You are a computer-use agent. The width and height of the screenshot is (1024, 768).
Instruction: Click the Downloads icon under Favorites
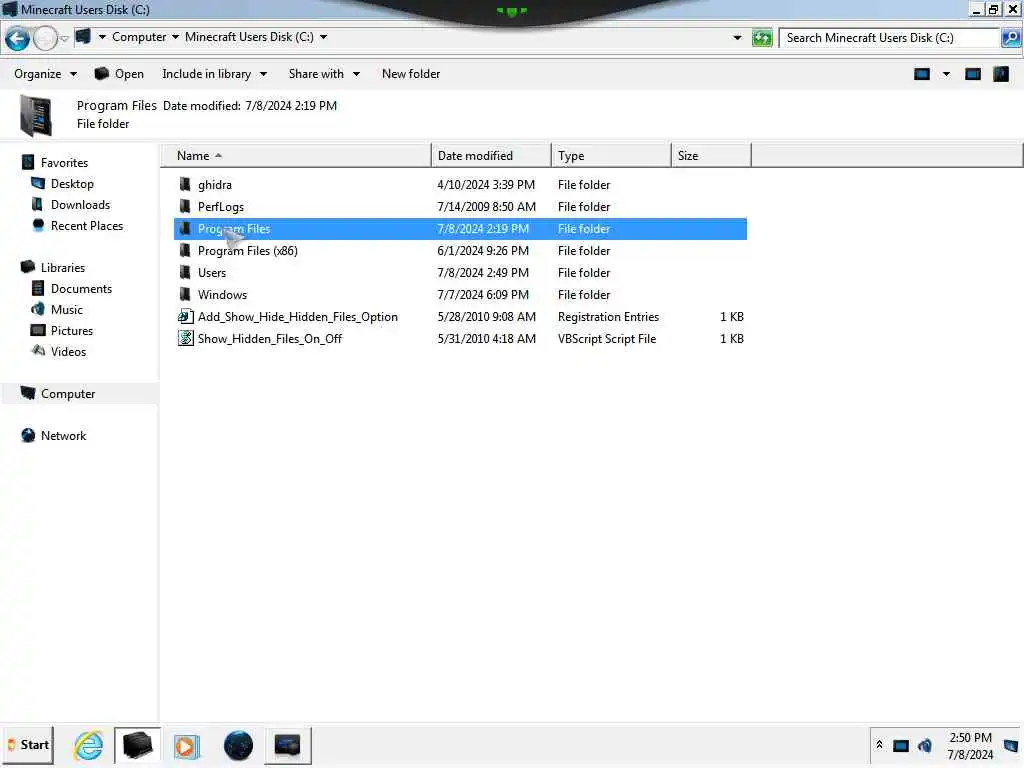click(x=37, y=204)
